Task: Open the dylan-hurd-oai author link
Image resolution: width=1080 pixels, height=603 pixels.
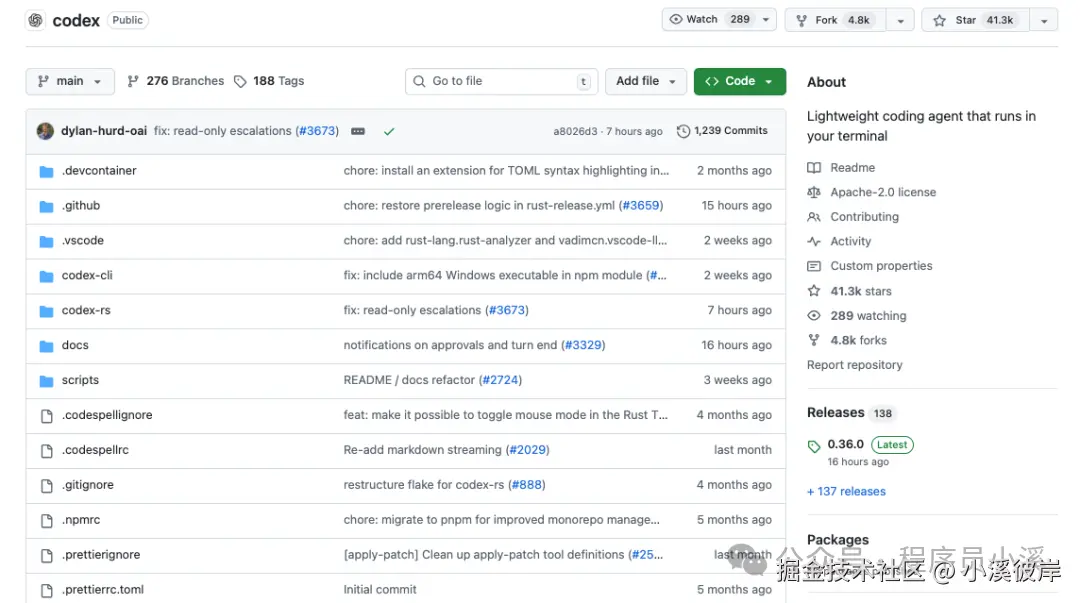Action: point(104,130)
